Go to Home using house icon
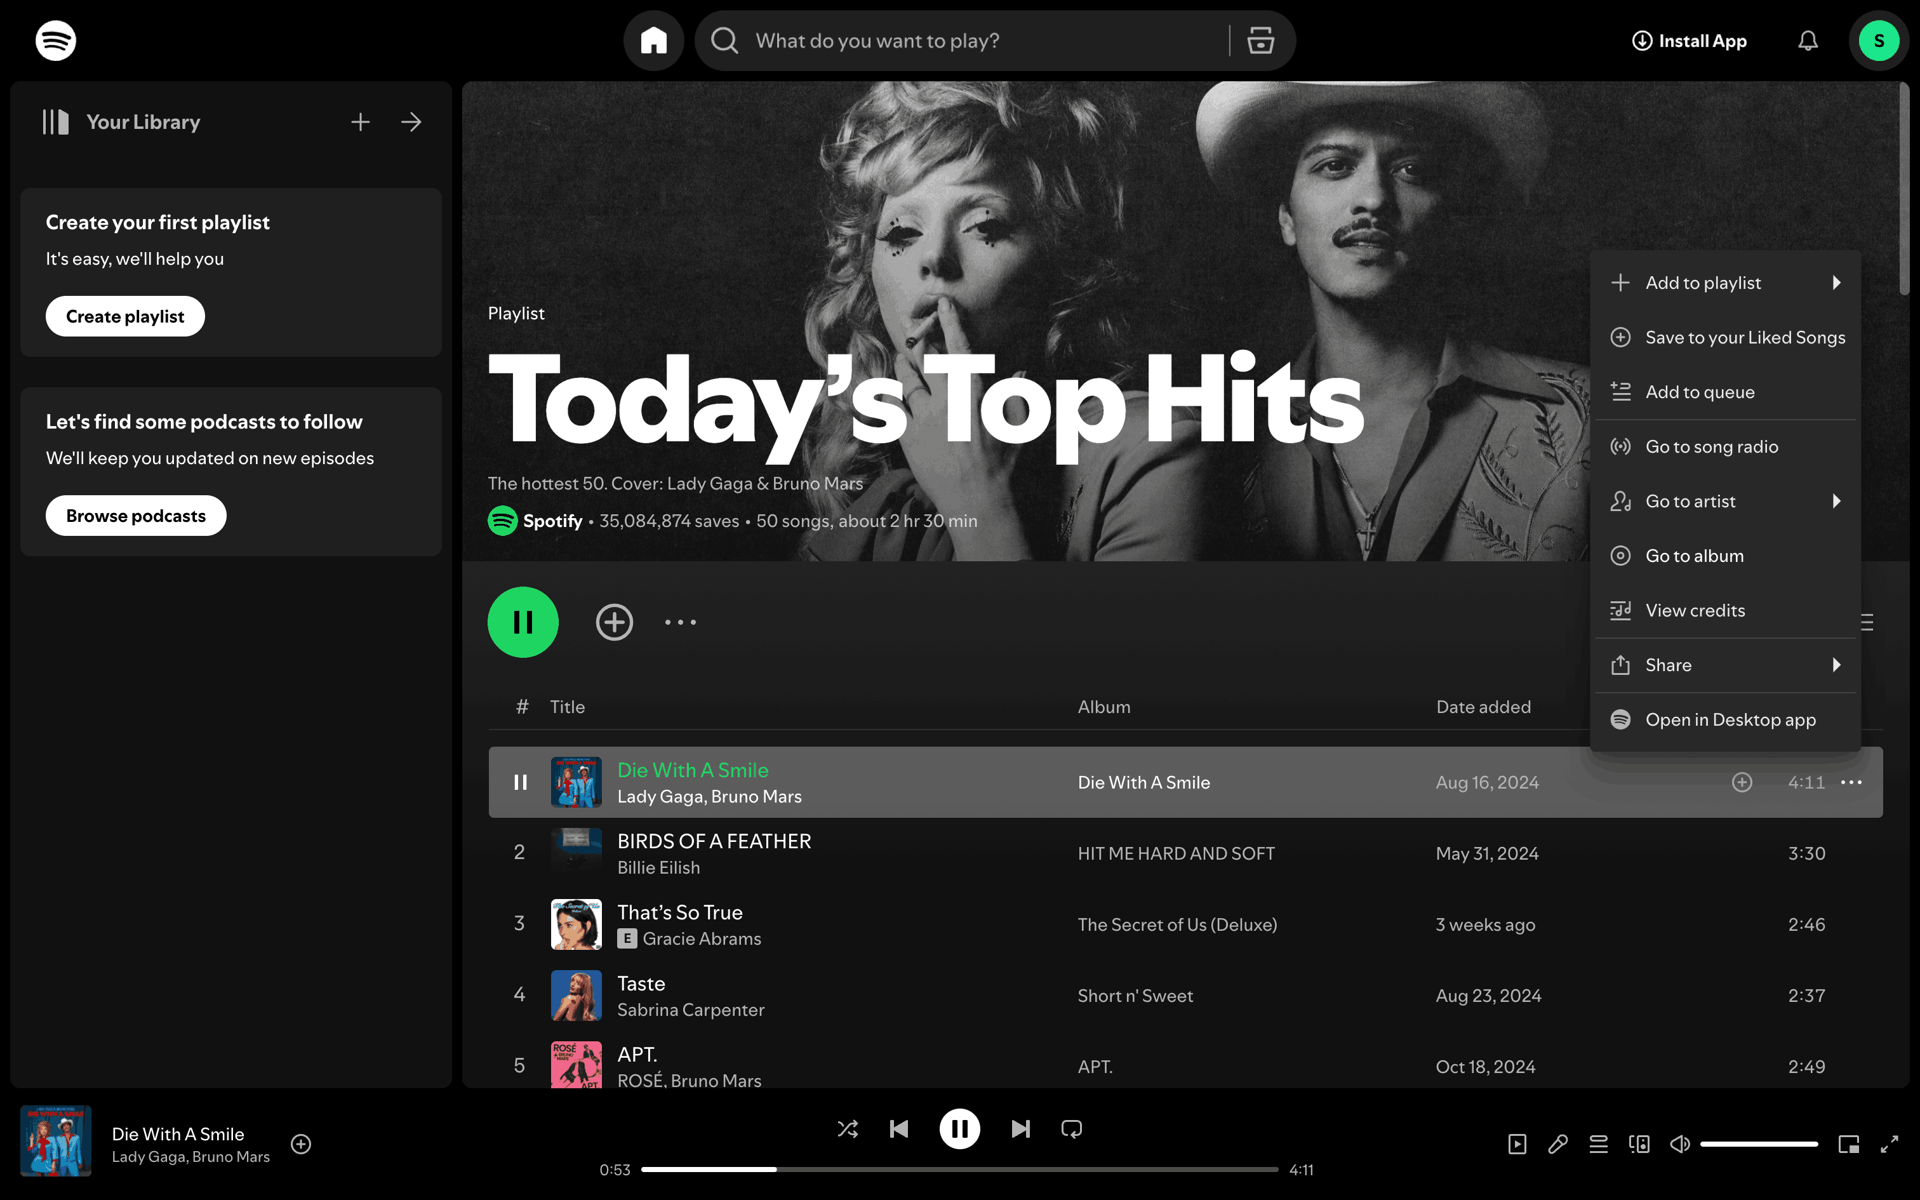This screenshot has width=1920, height=1200. [654, 41]
